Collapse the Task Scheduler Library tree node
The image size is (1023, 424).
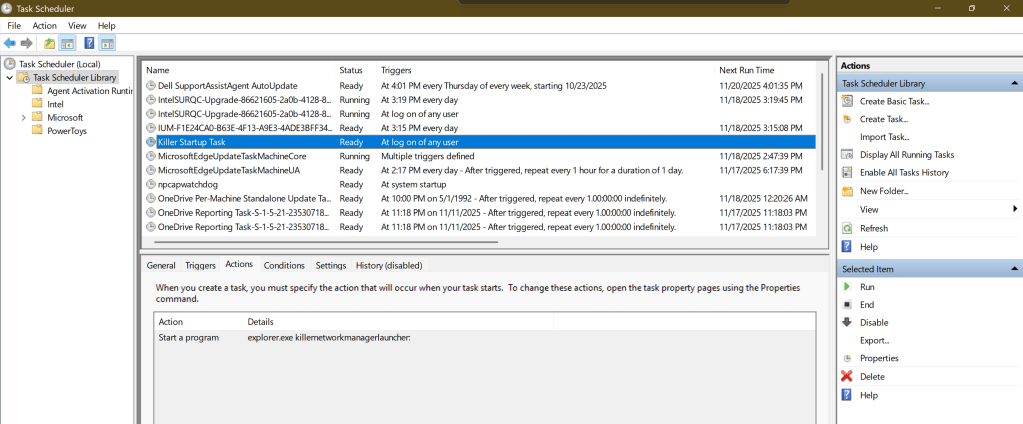tap(10, 77)
